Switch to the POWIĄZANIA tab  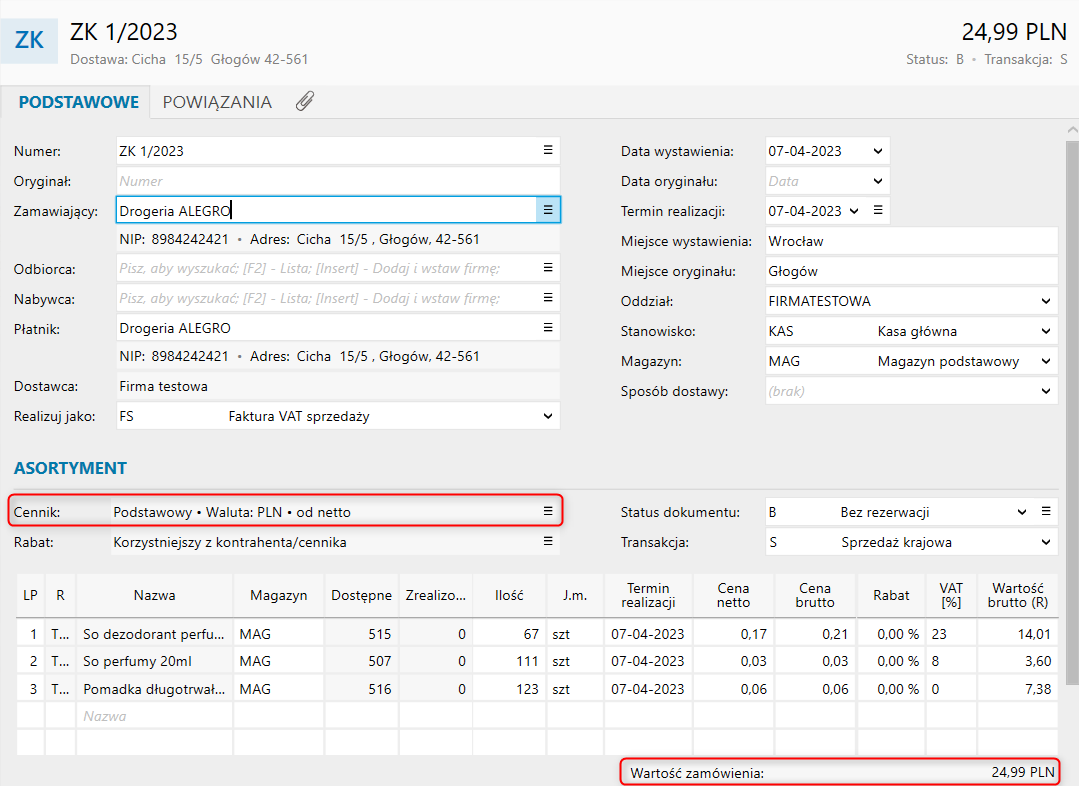[217, 102]
